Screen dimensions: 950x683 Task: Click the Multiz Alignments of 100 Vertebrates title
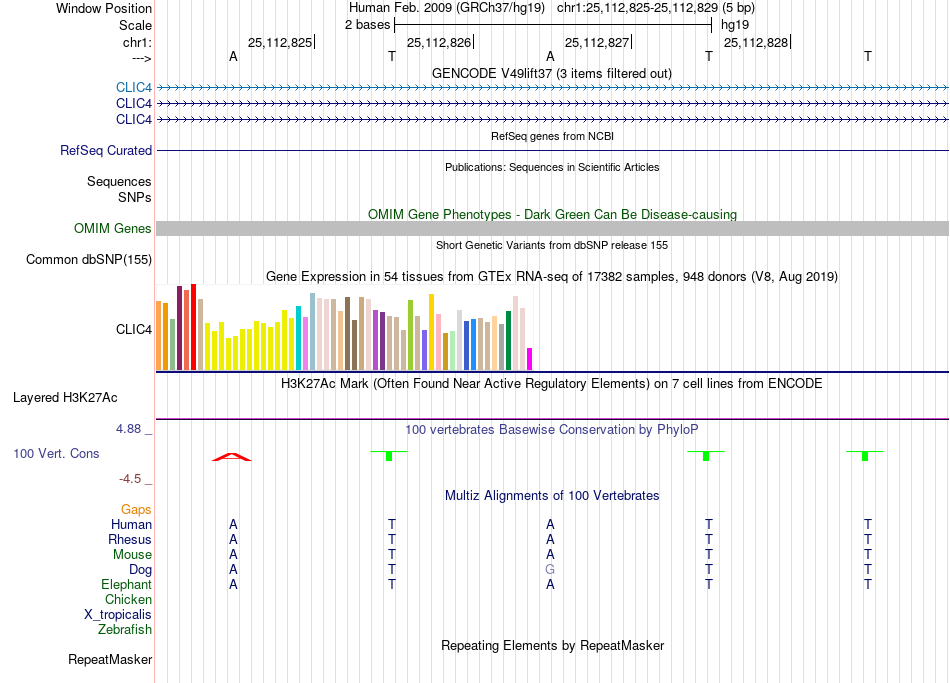[x=552, y=496]
